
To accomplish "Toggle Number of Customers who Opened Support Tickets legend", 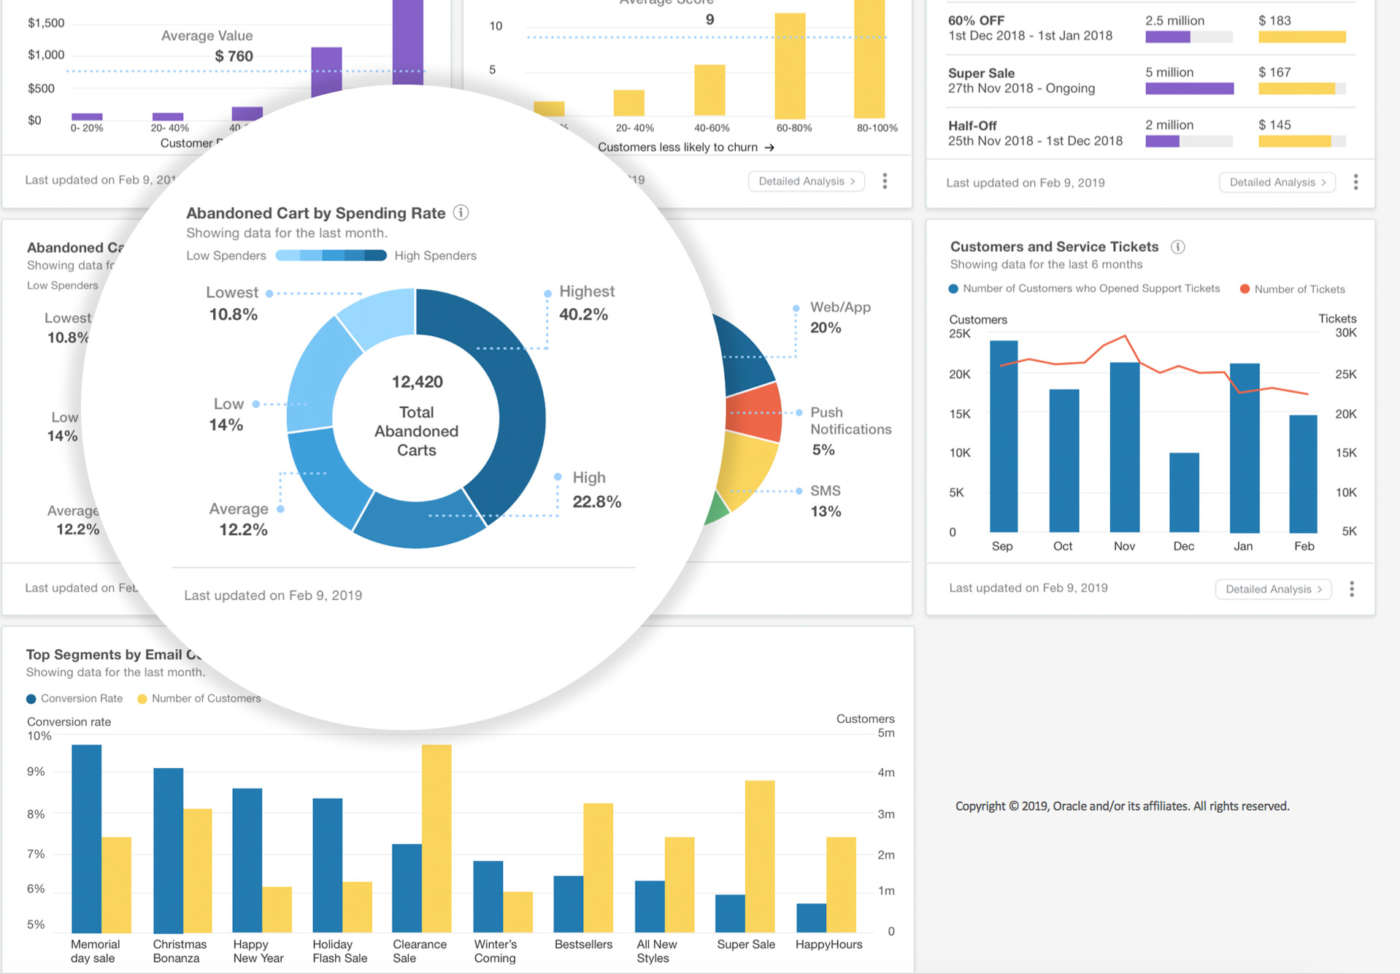I will pyautogui.click(x=1084, y=289).
